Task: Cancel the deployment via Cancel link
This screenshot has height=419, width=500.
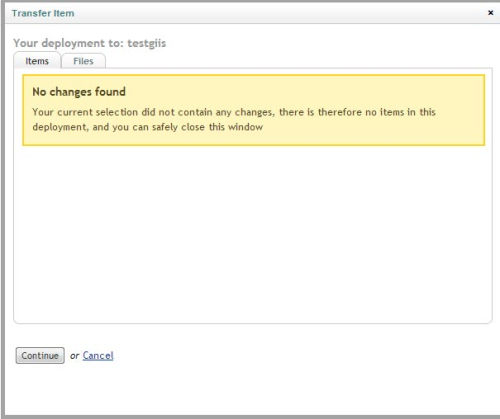Action: click(98, 355)
